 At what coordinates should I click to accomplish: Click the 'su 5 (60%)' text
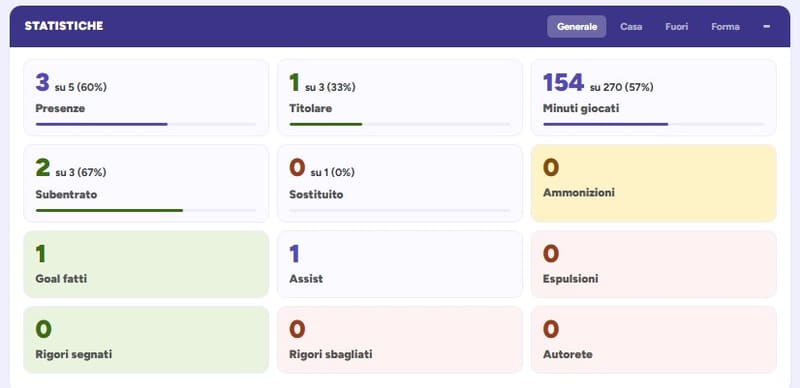point(81,87)
